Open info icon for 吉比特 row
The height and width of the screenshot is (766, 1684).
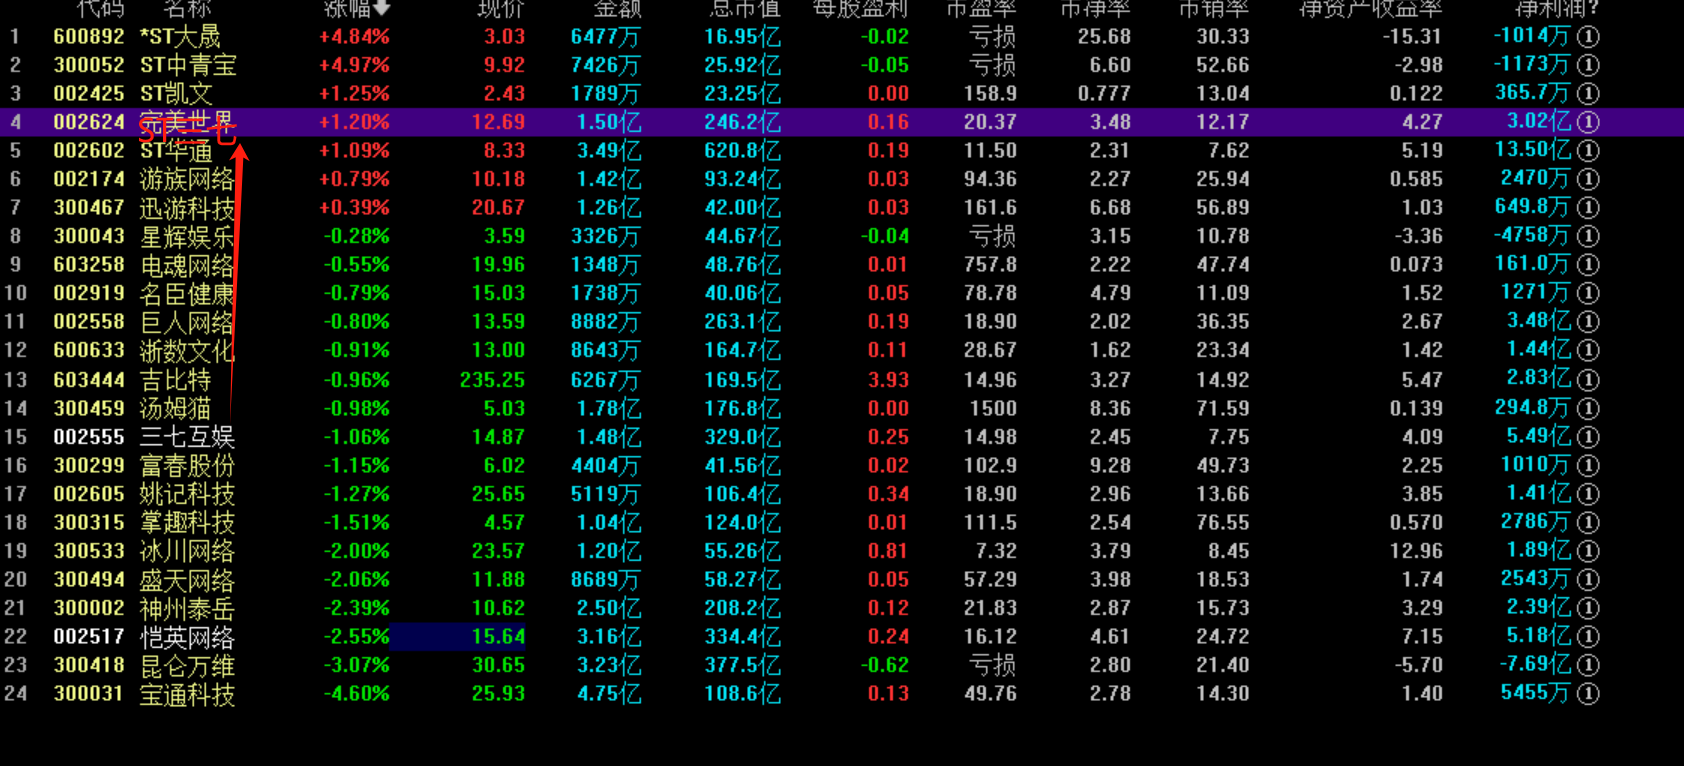(1588, 380)
